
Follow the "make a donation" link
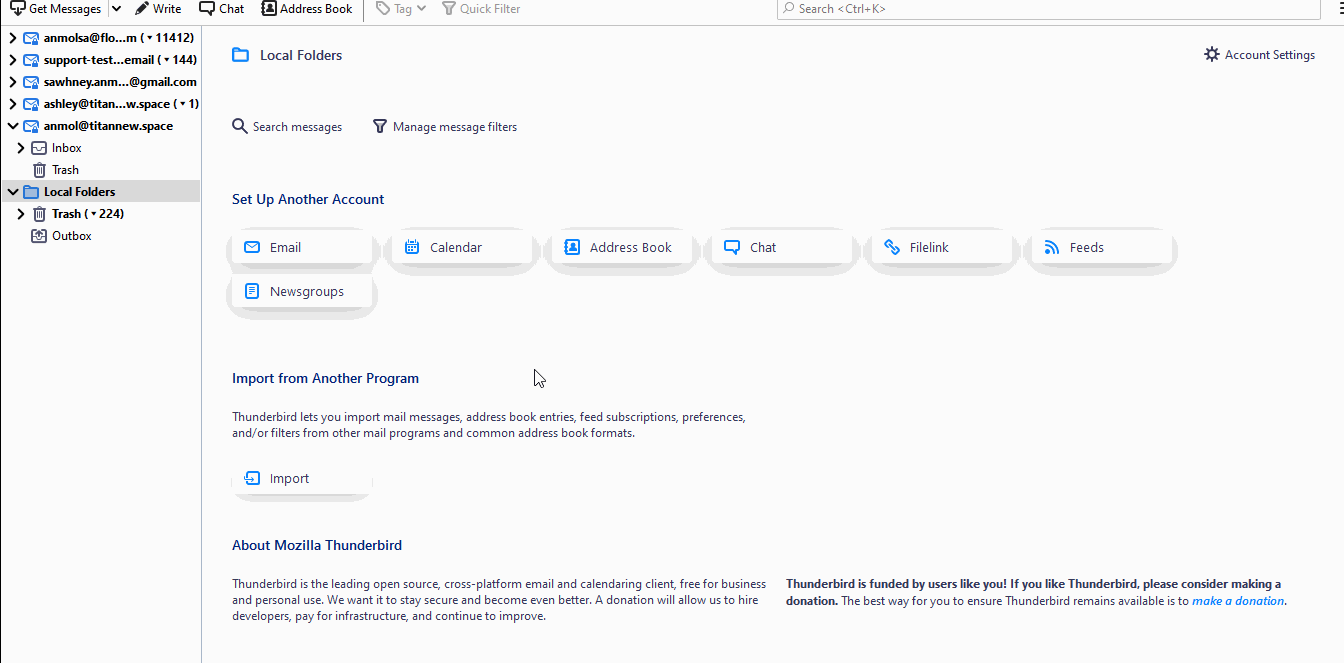[x=1238, y=601]
